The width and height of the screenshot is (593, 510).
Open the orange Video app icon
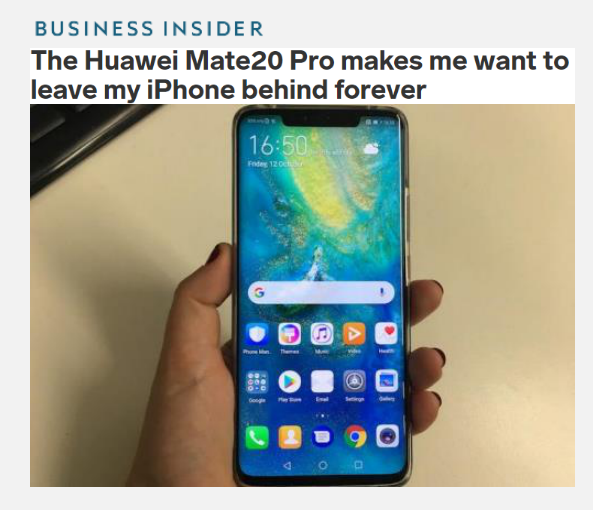354,334
